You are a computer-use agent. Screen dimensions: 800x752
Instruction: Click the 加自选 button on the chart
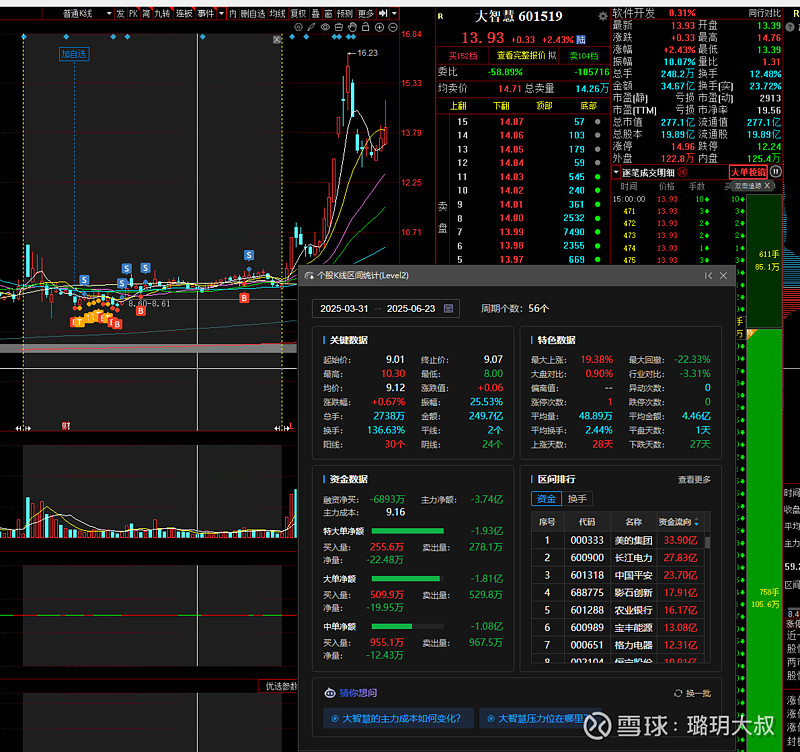click(x=74, y=54)
